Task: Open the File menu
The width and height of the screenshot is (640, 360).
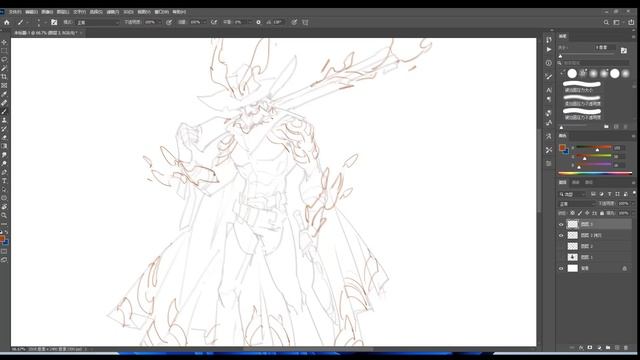Action: (15, 12)
